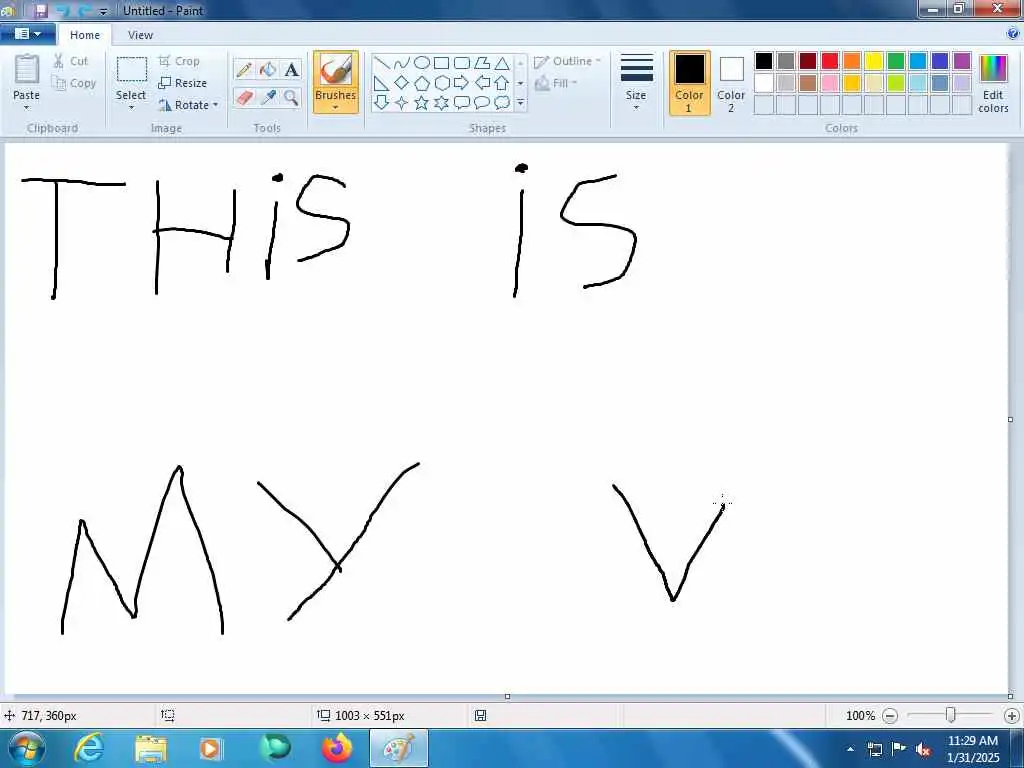Click the muted volume tray icon
Image resolution: width=1024 pixels, height=768 pixels.
coord(923,750)
